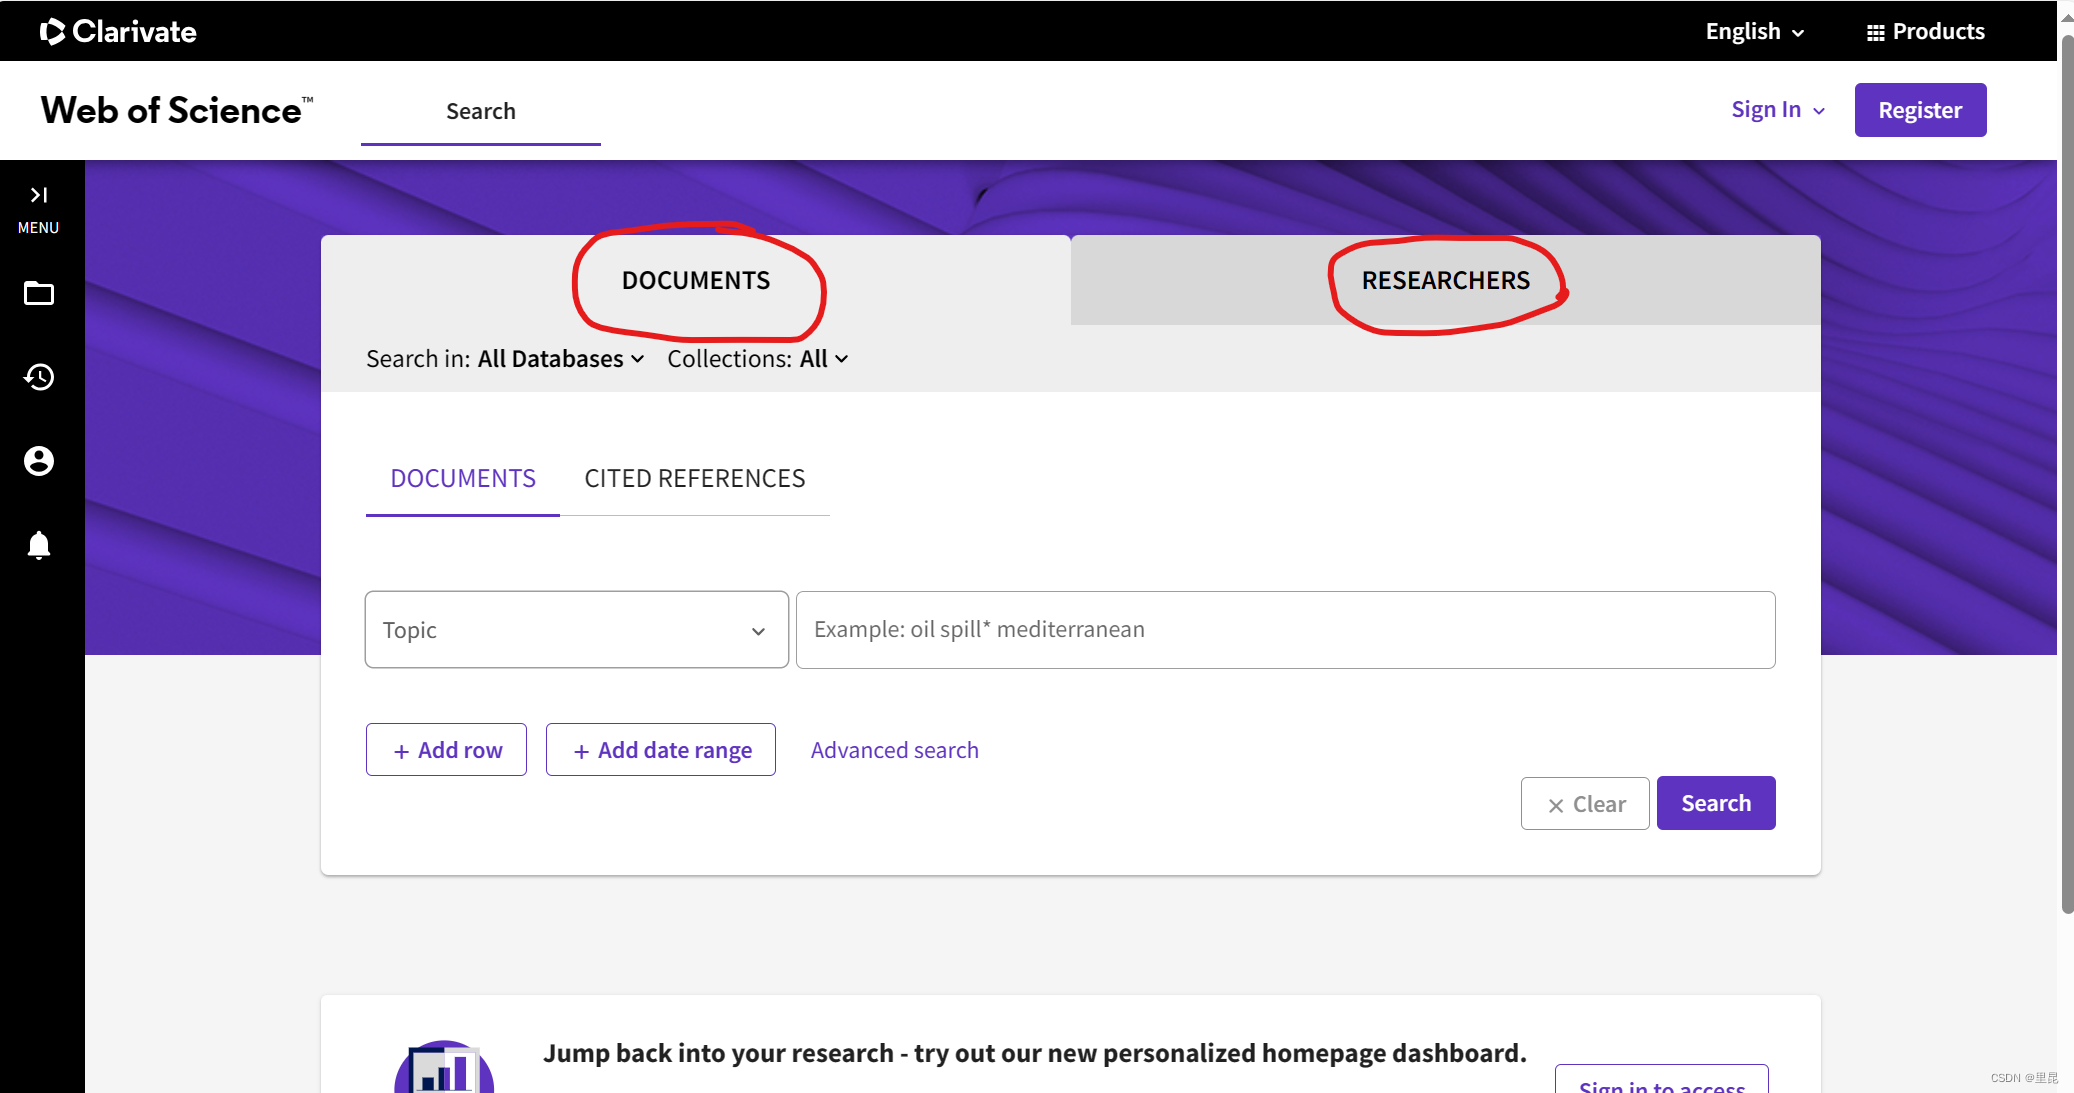This screenshot has height=1093, width=2074.
Task: Open the Products grid icon
Action: point(1875,32)
